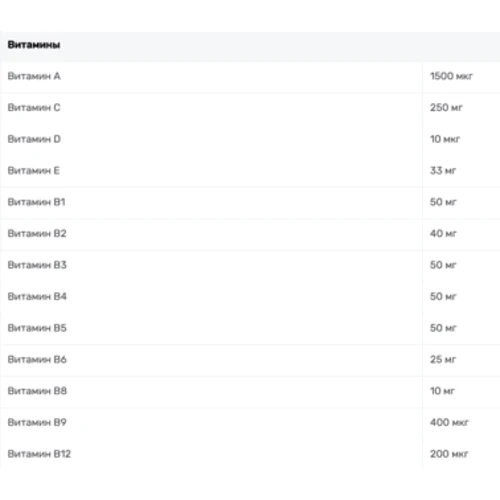Select the Витамин B8 label
This screenshot has height=500, width=500.
pyautogui.click(x=37, y=391)
